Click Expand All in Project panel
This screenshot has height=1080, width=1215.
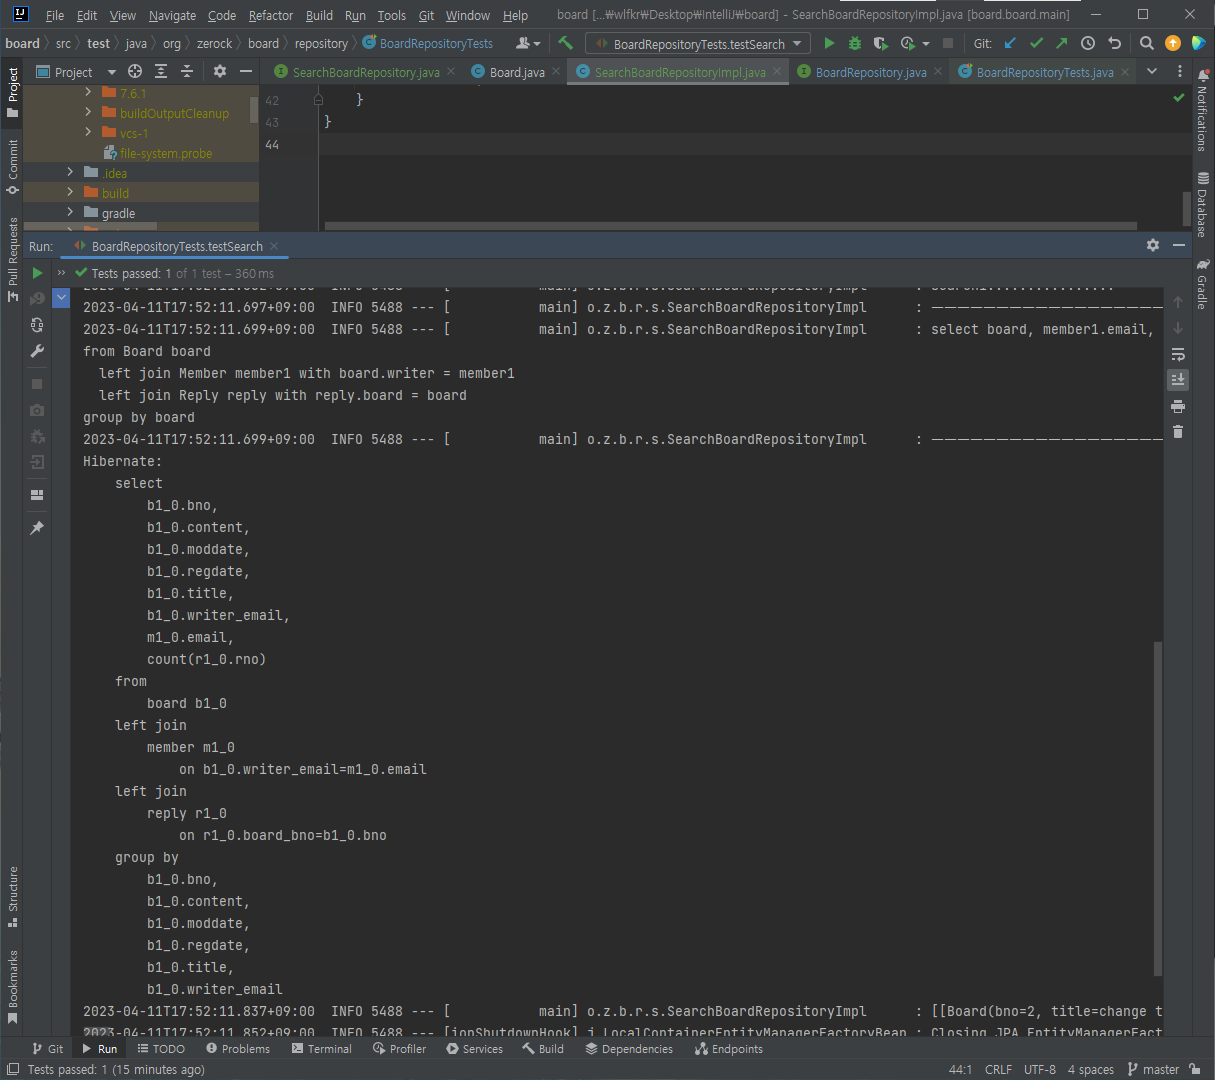pyautogui.click(x=161, y=72)
